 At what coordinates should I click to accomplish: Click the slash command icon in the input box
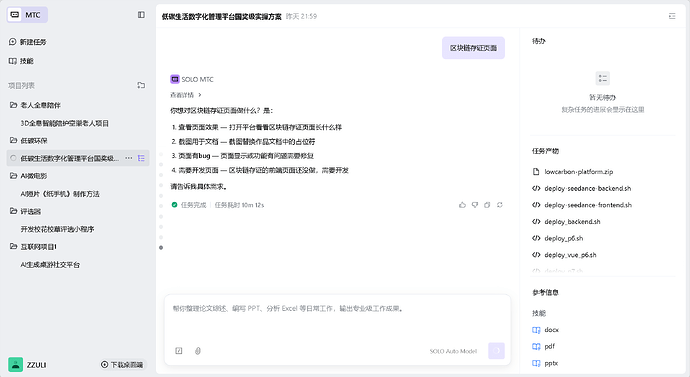pos(179,351)
